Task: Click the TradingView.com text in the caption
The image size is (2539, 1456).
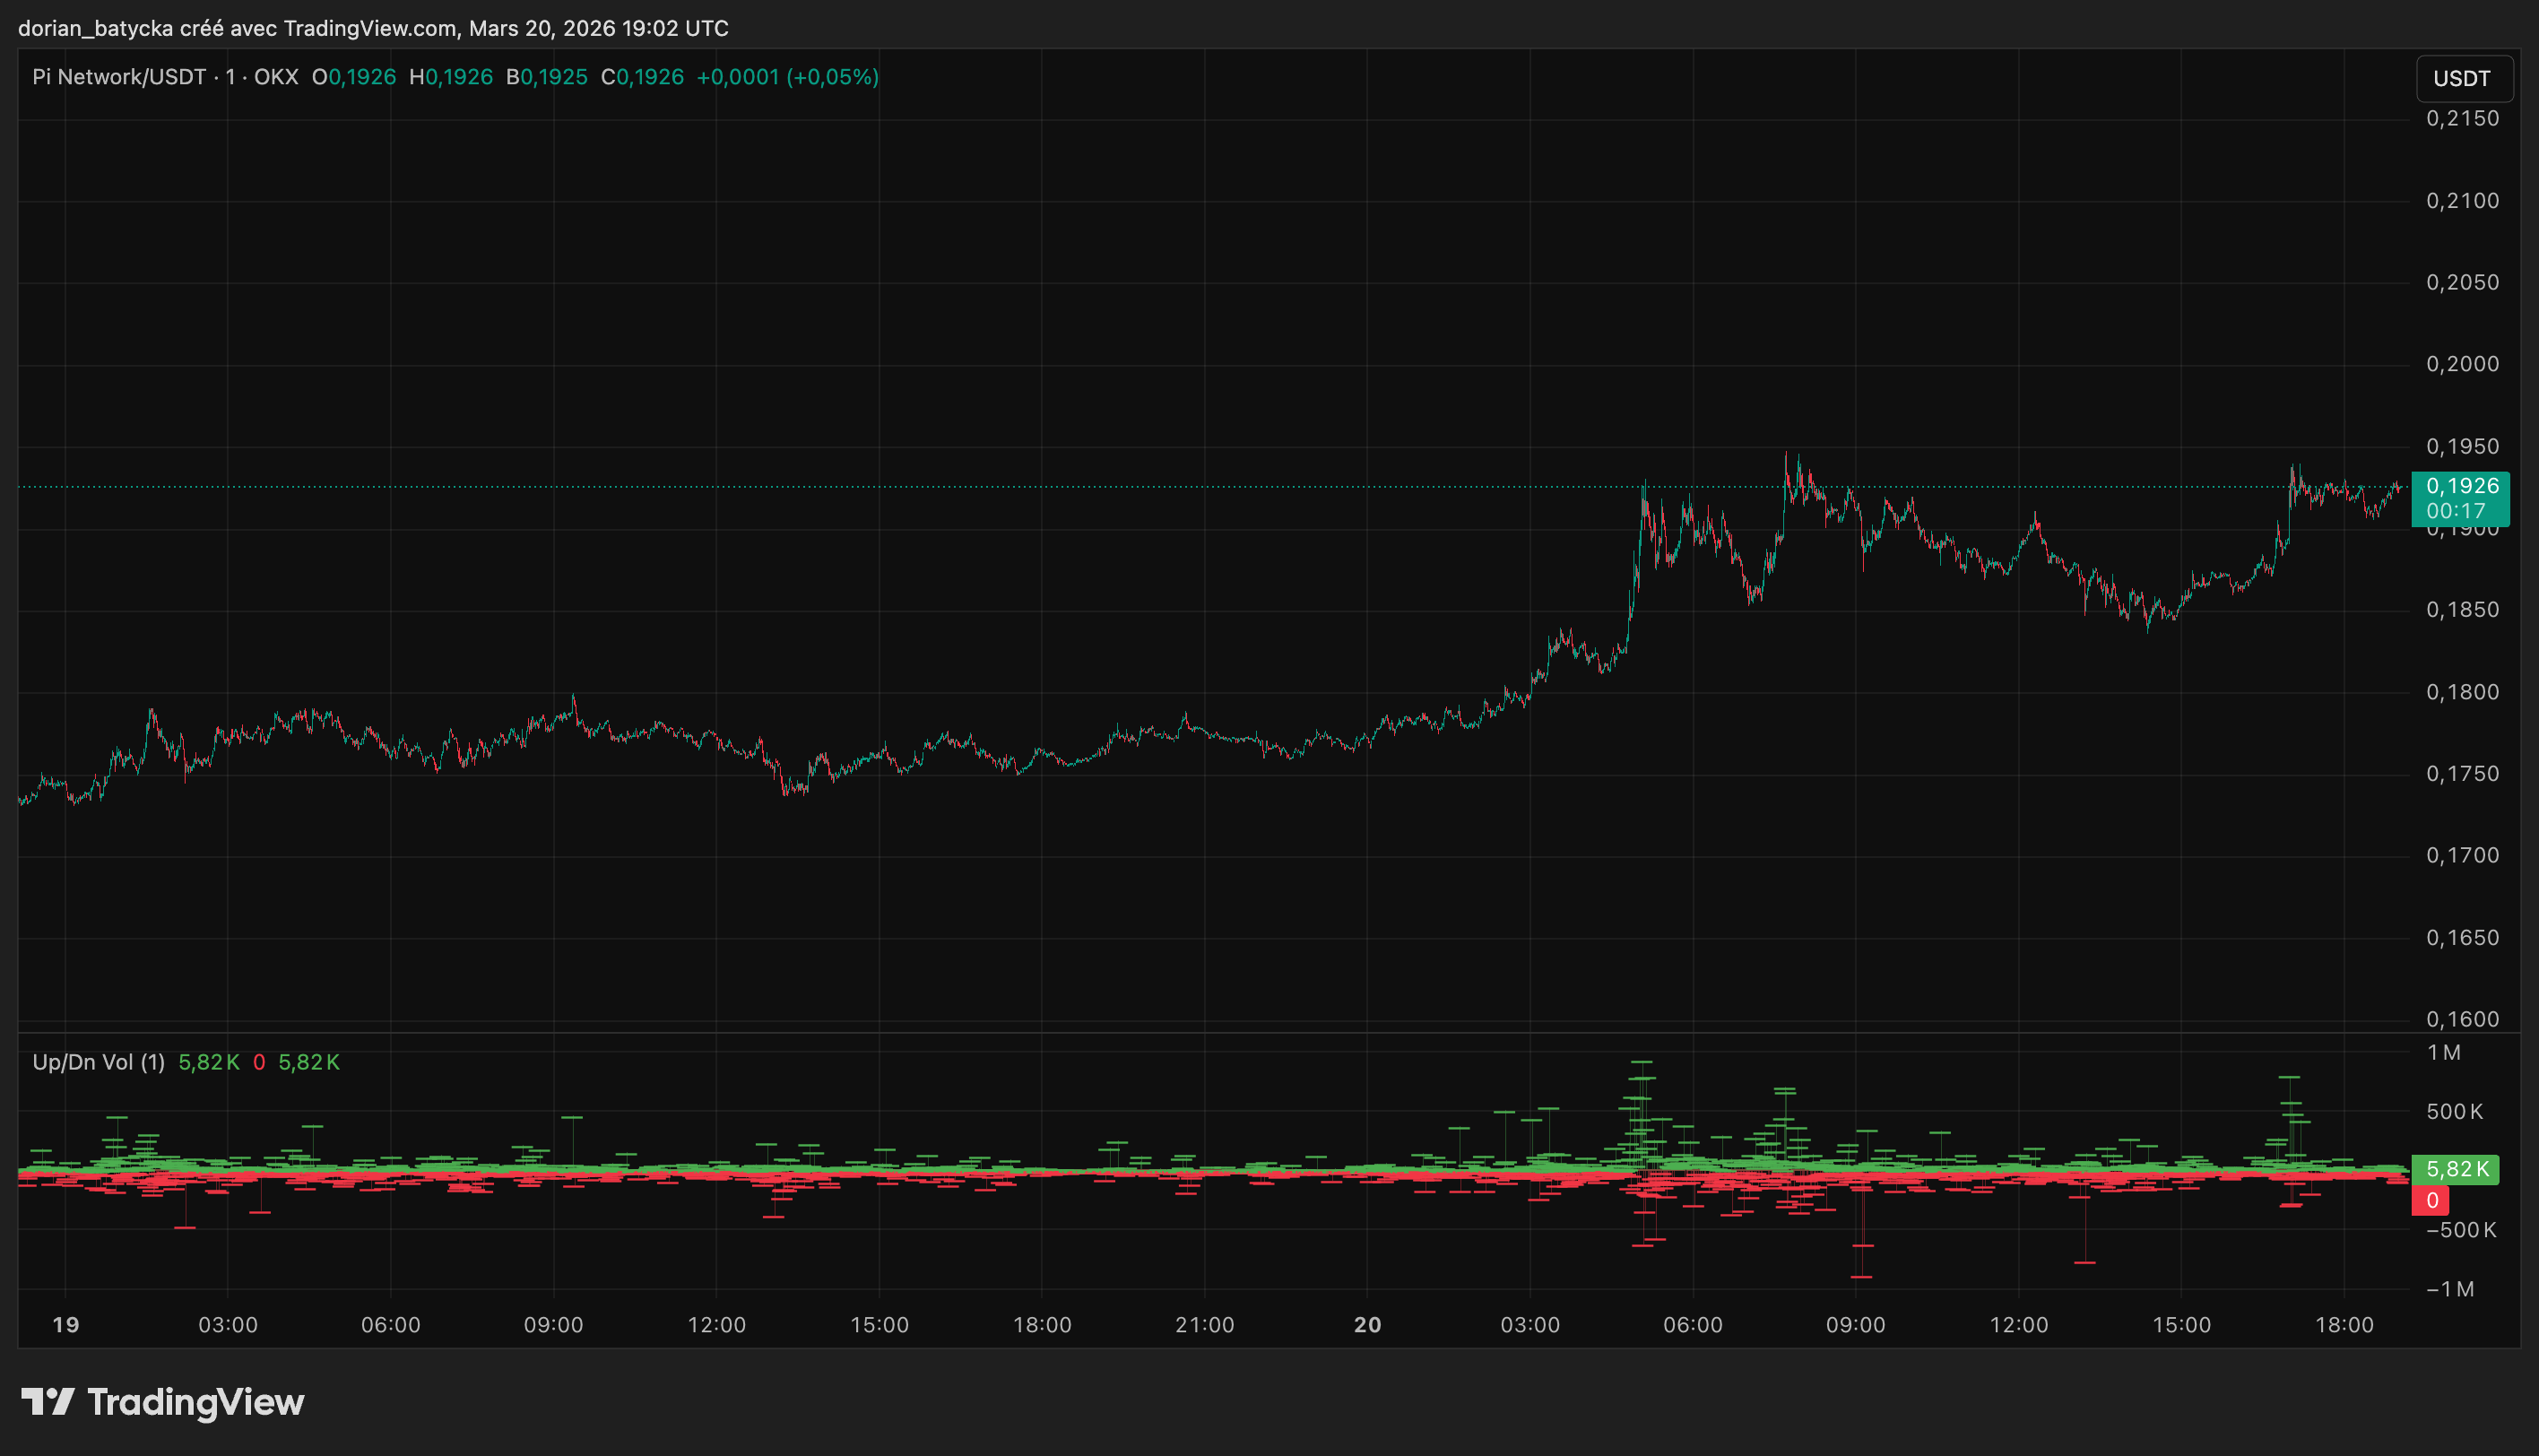Action: [369, 28]
